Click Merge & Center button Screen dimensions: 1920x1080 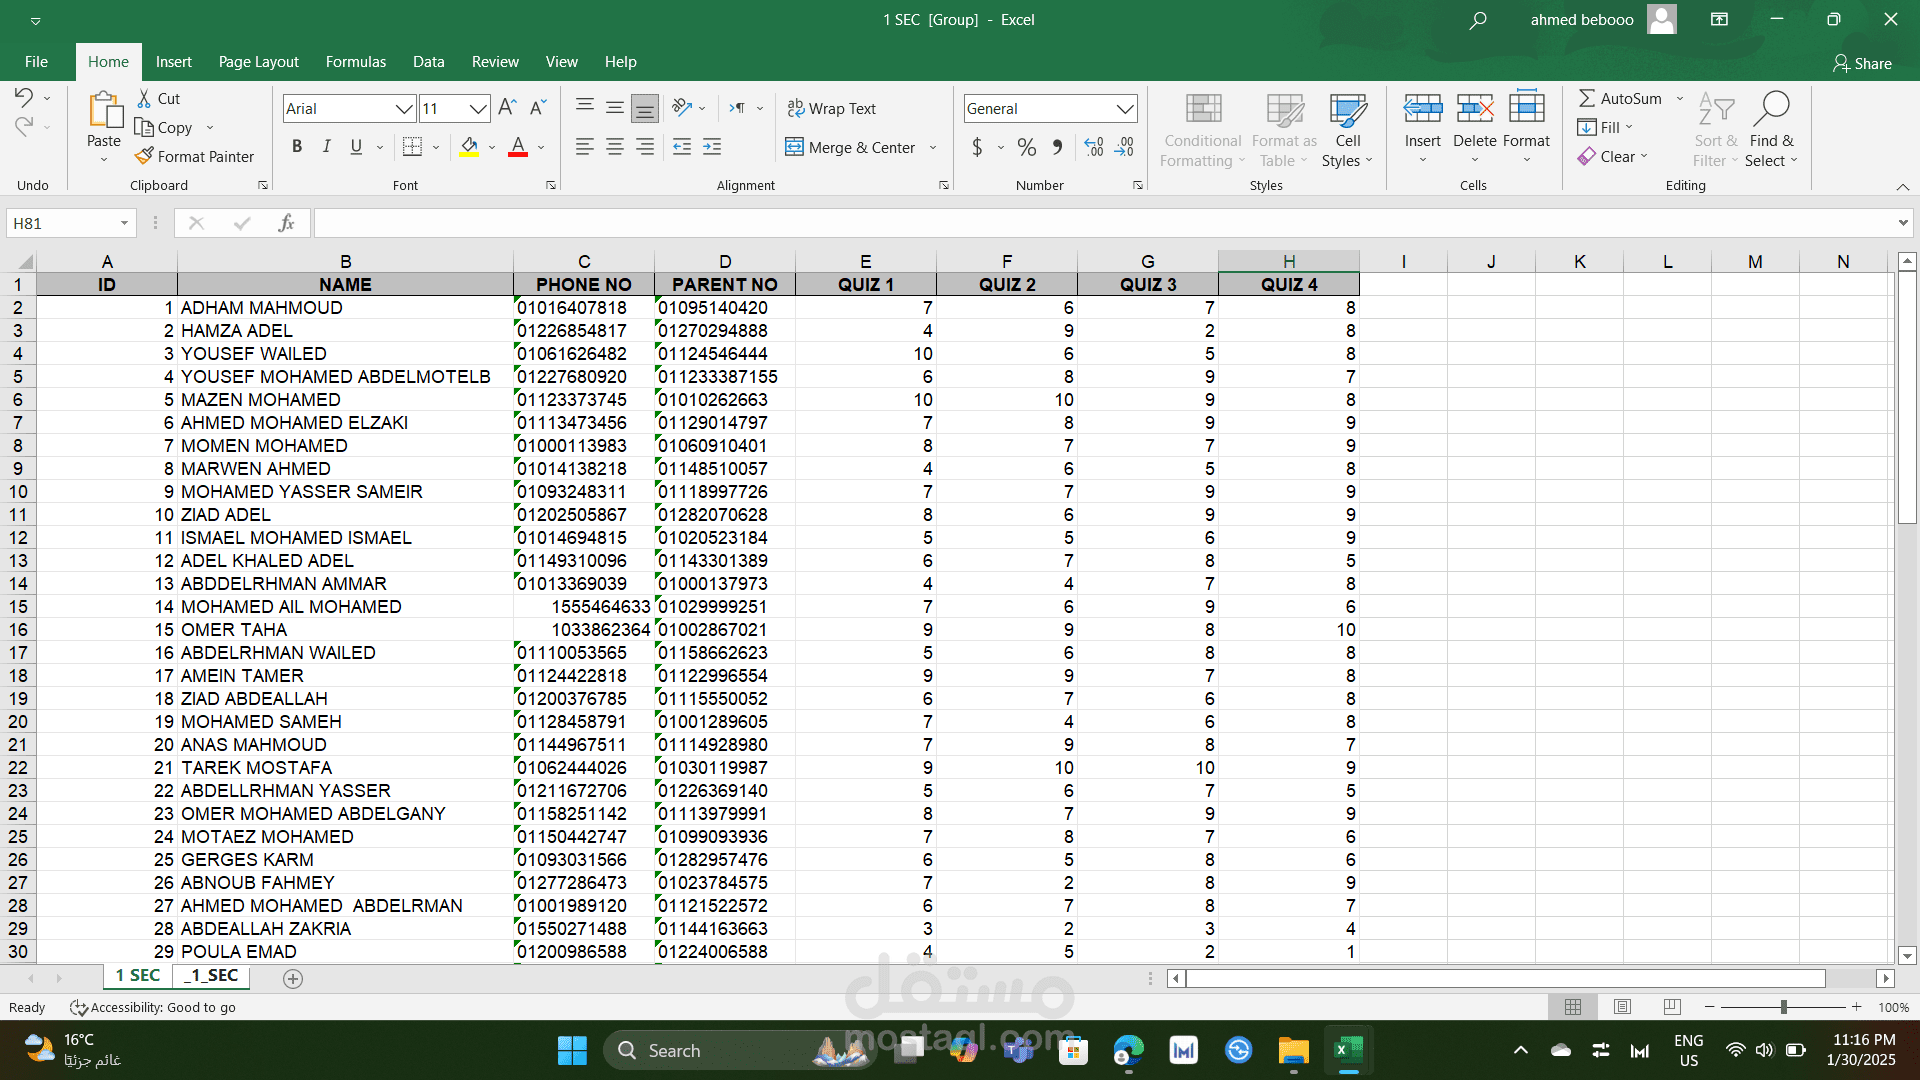click(850, 148)
